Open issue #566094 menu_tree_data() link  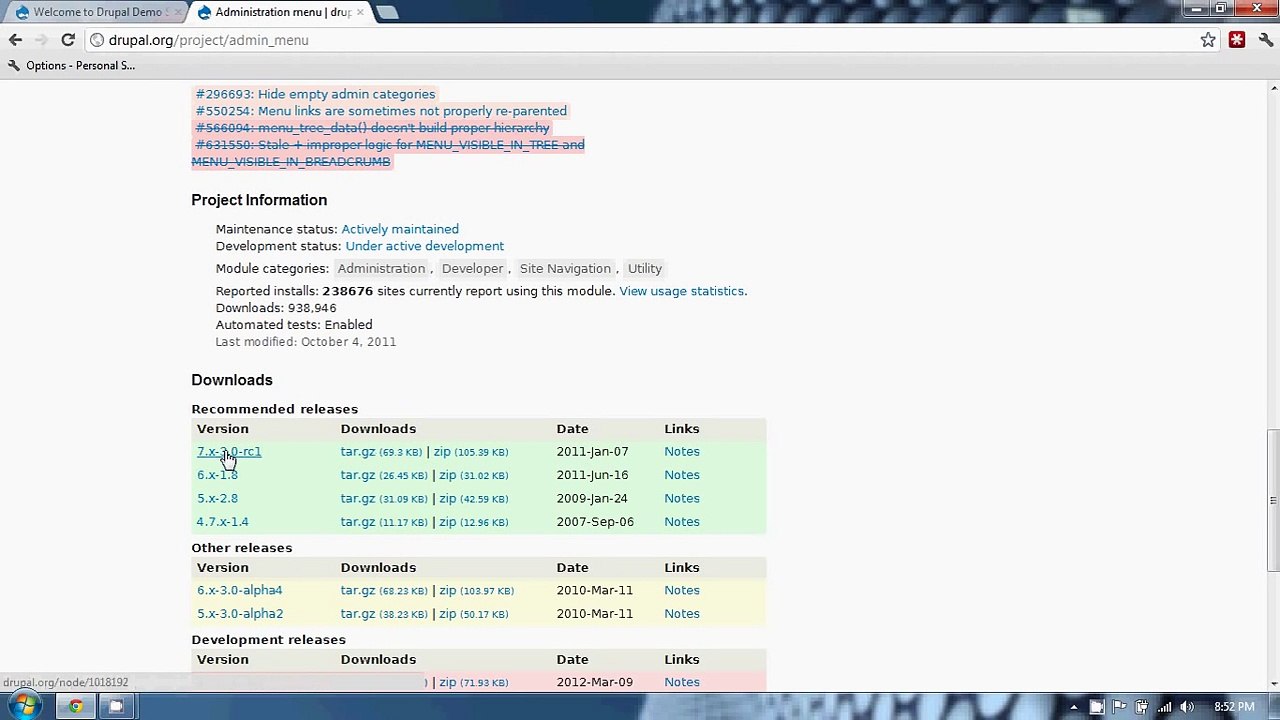tap(372, 128)
